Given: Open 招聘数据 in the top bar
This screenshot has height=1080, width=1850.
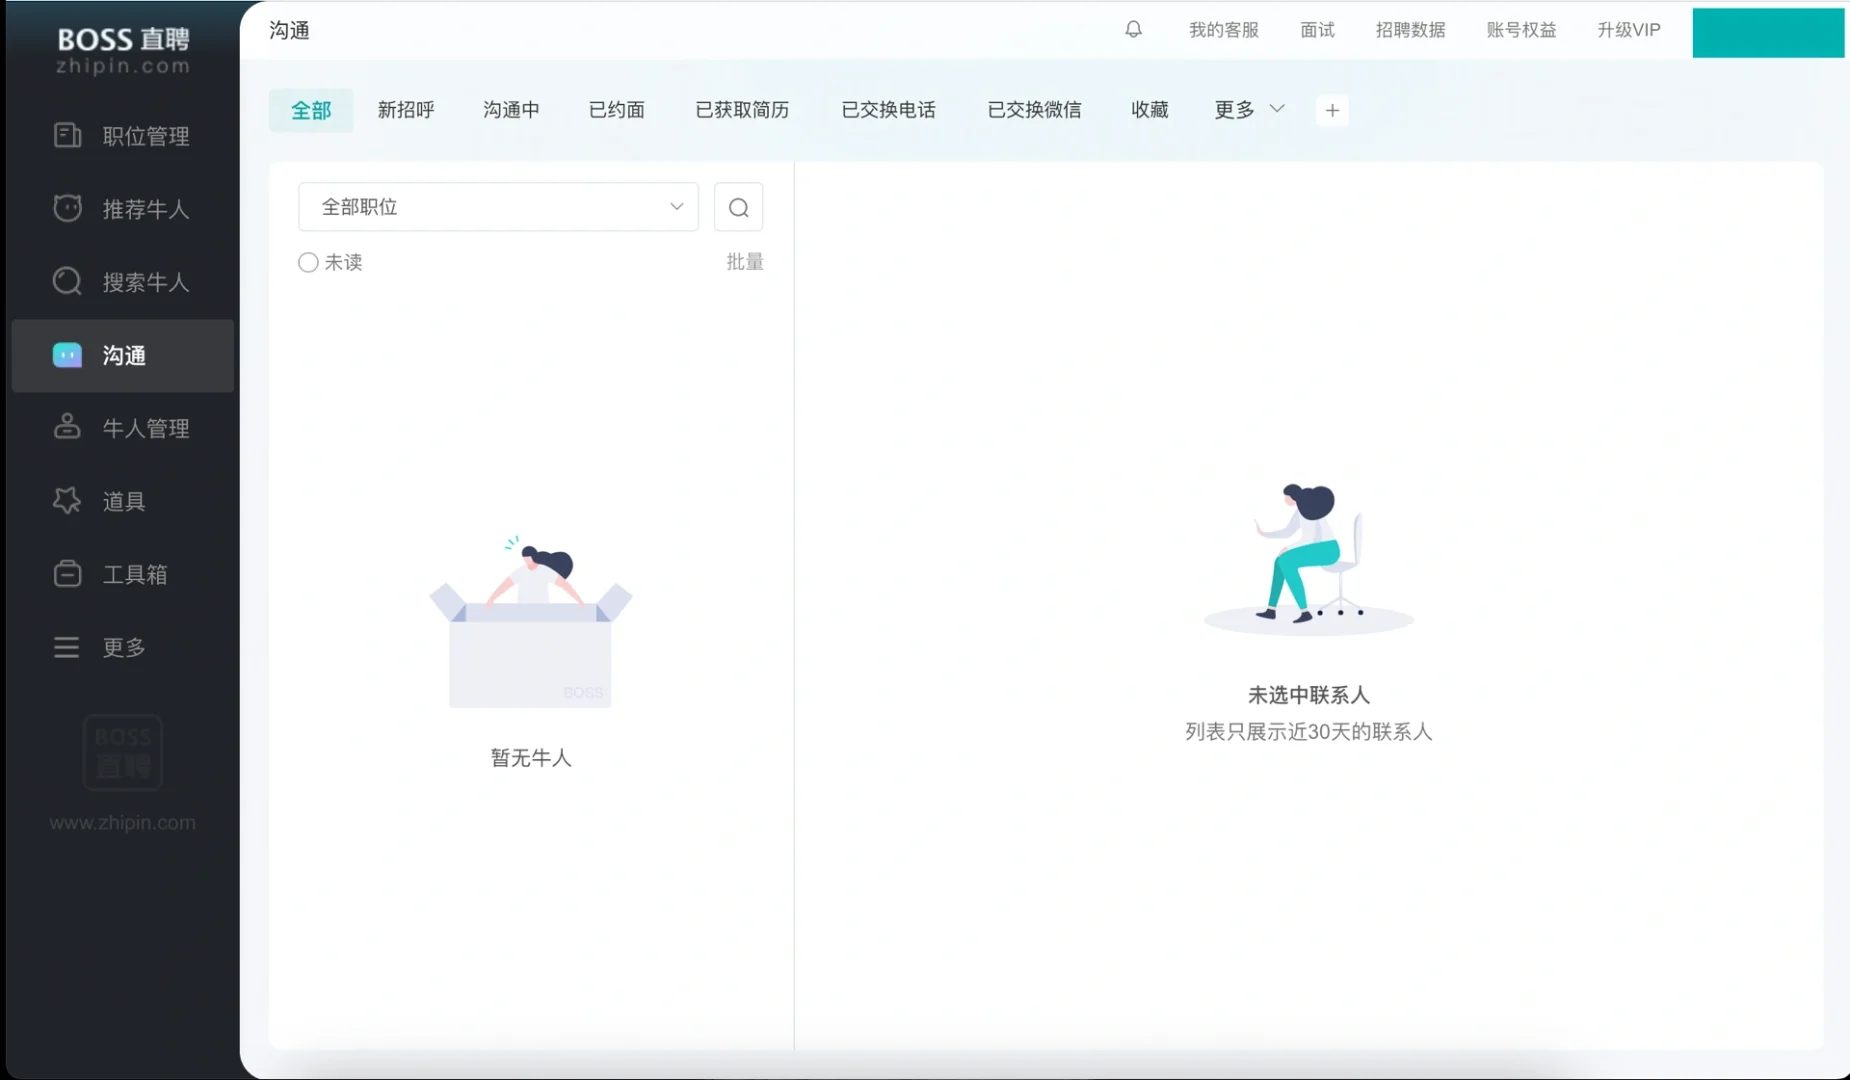Looking at the screenshot, I should pos(1410,30).
